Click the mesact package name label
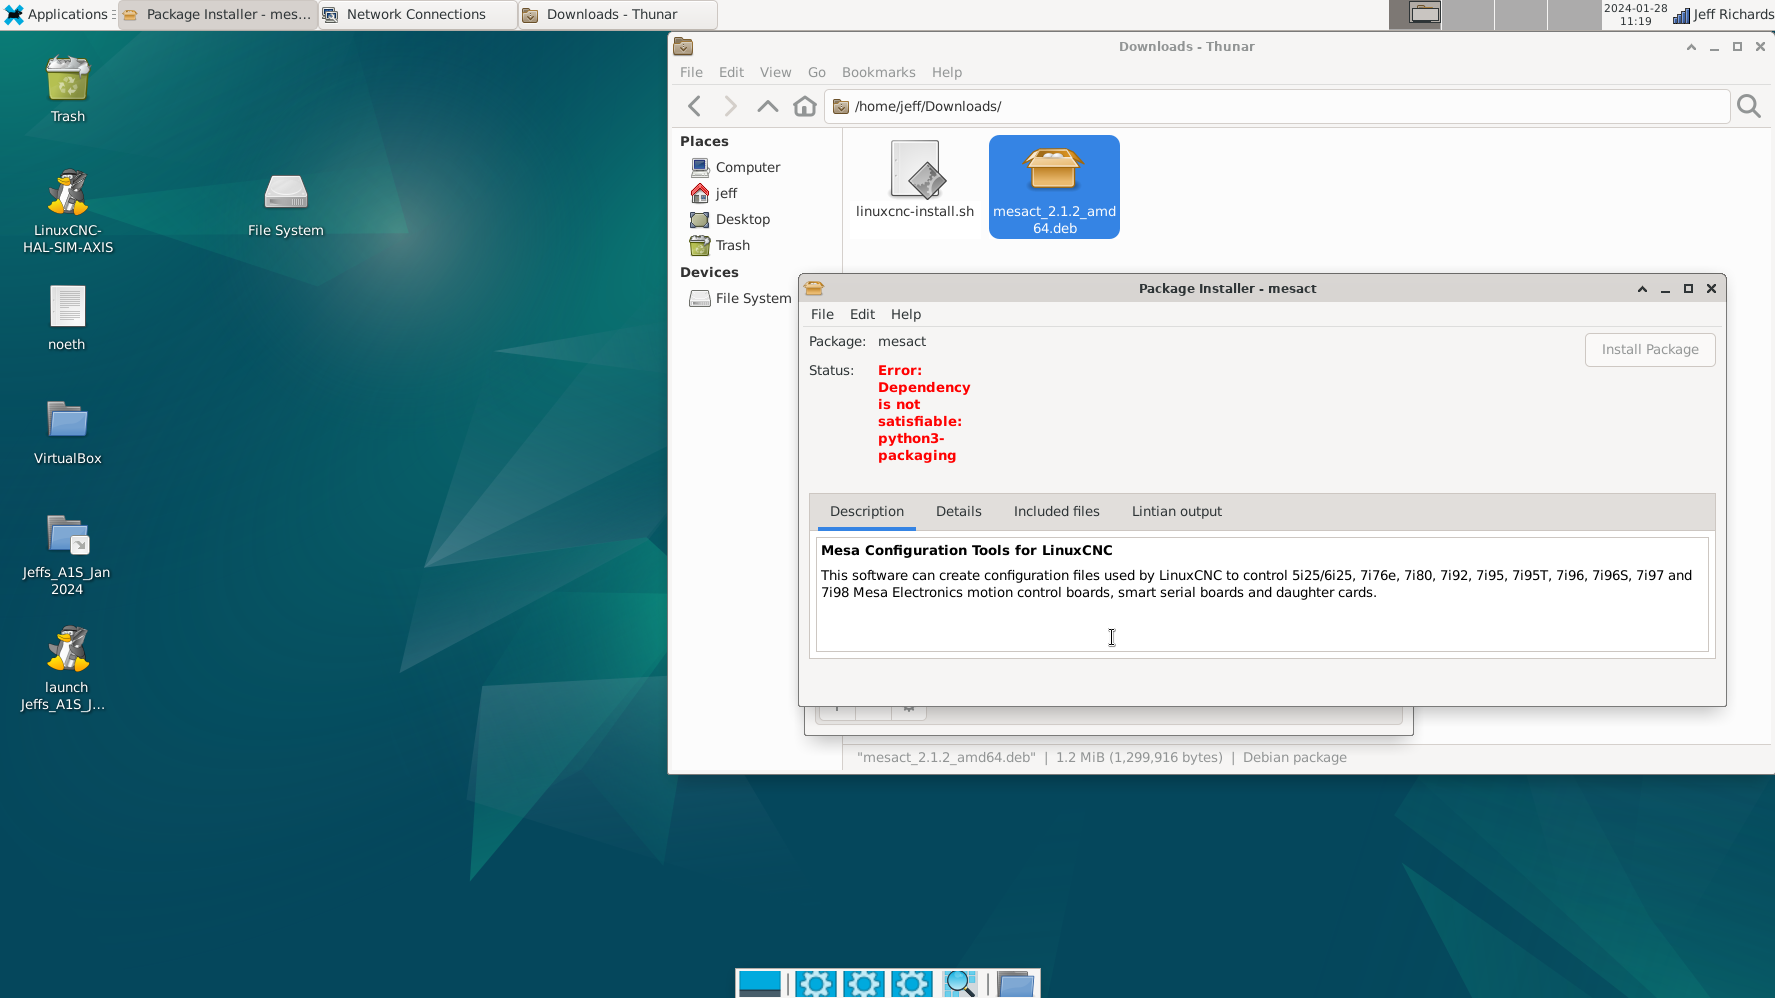 coord(901,341)
